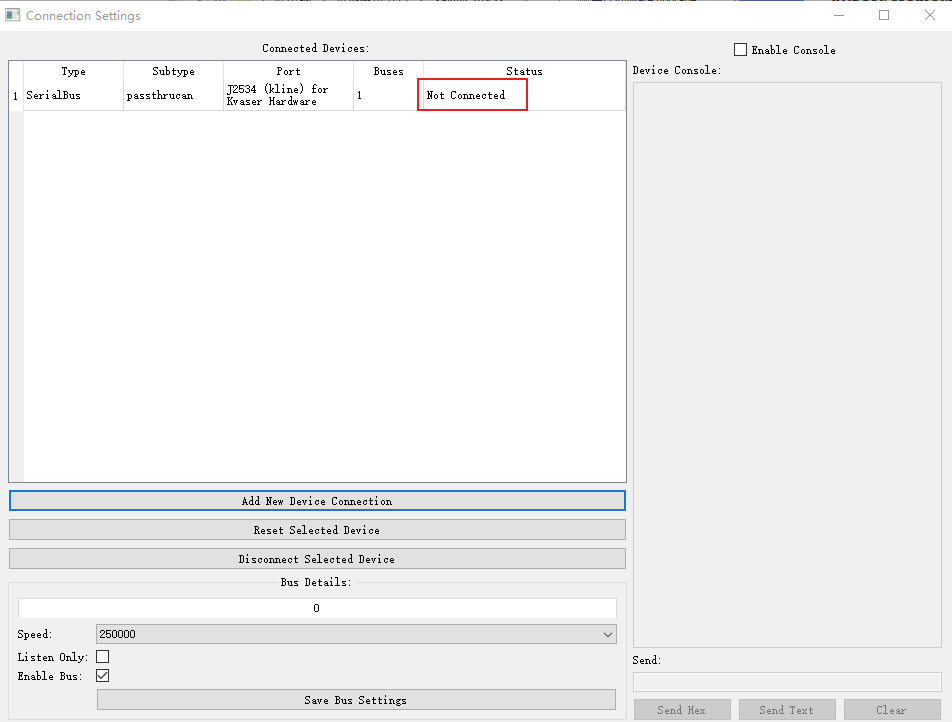The height and width of the screenshot is (722, 952).
Task: Click the bus number field showing 0
Action: (317, 608)
